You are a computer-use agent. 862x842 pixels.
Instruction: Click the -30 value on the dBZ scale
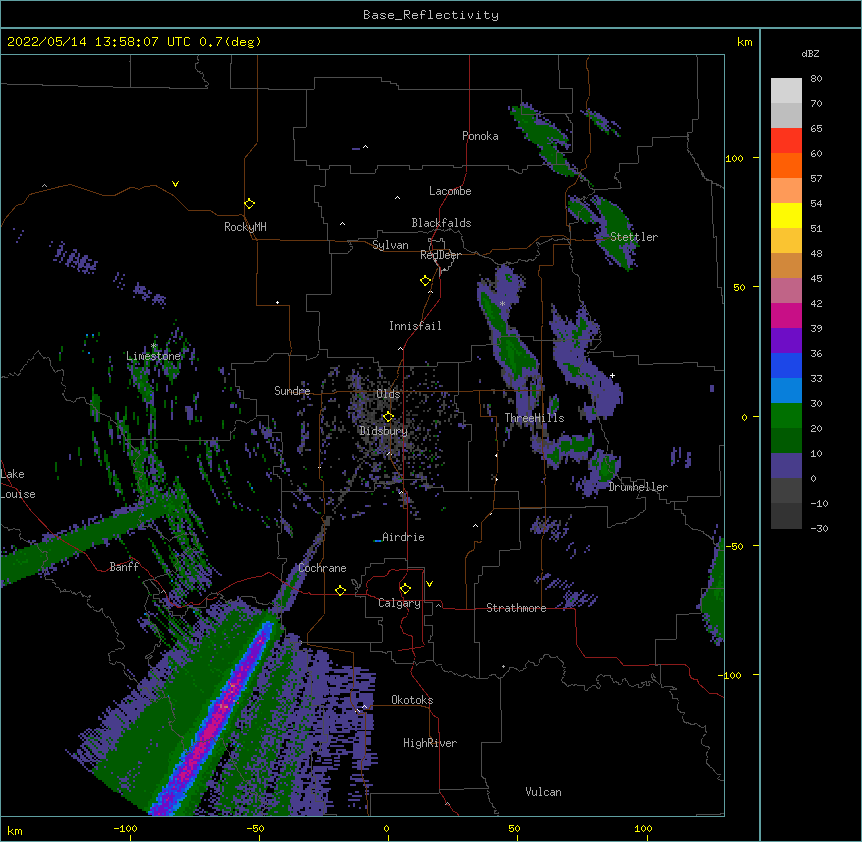pyautogui.click(x=819, y=529)
